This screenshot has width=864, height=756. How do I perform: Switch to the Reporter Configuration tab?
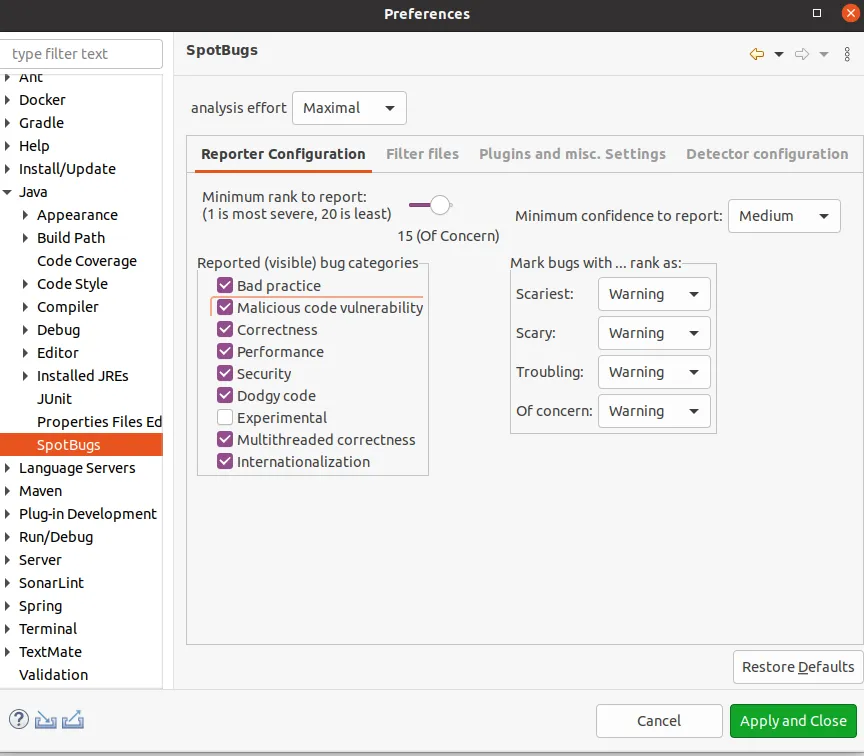(283, 154)
